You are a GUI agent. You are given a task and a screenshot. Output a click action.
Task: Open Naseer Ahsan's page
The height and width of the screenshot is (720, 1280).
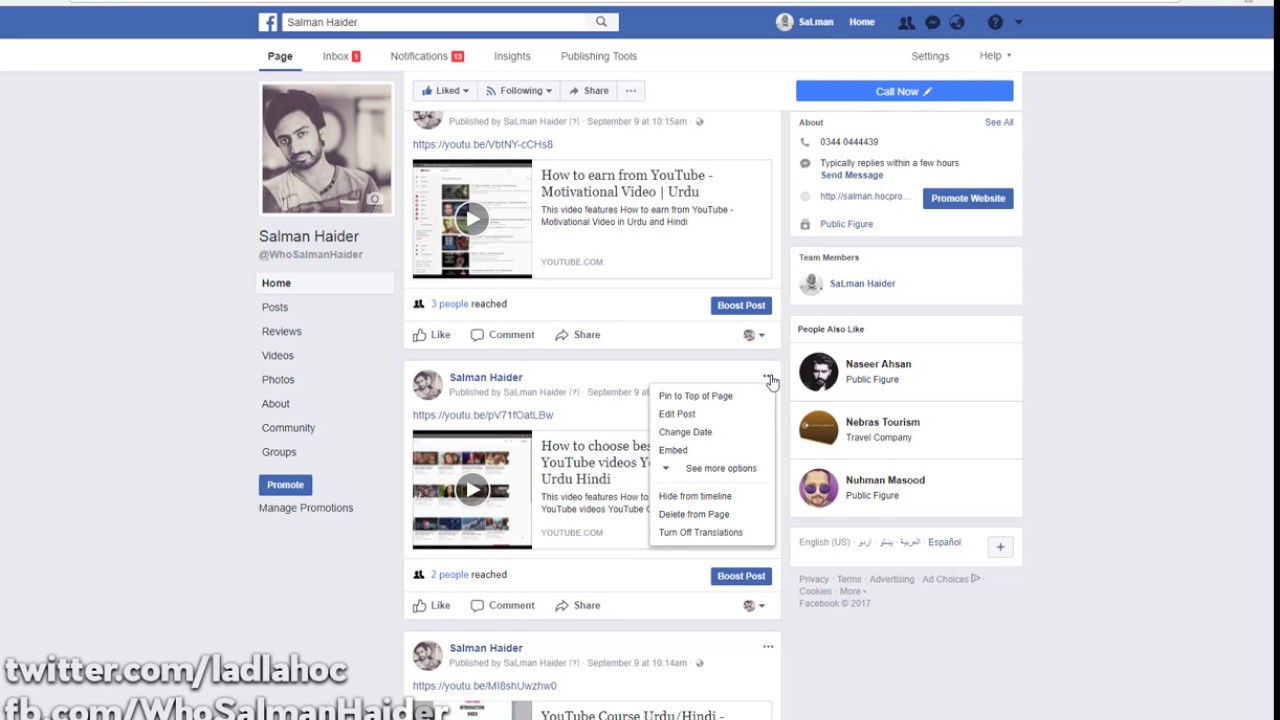(878, 364)
